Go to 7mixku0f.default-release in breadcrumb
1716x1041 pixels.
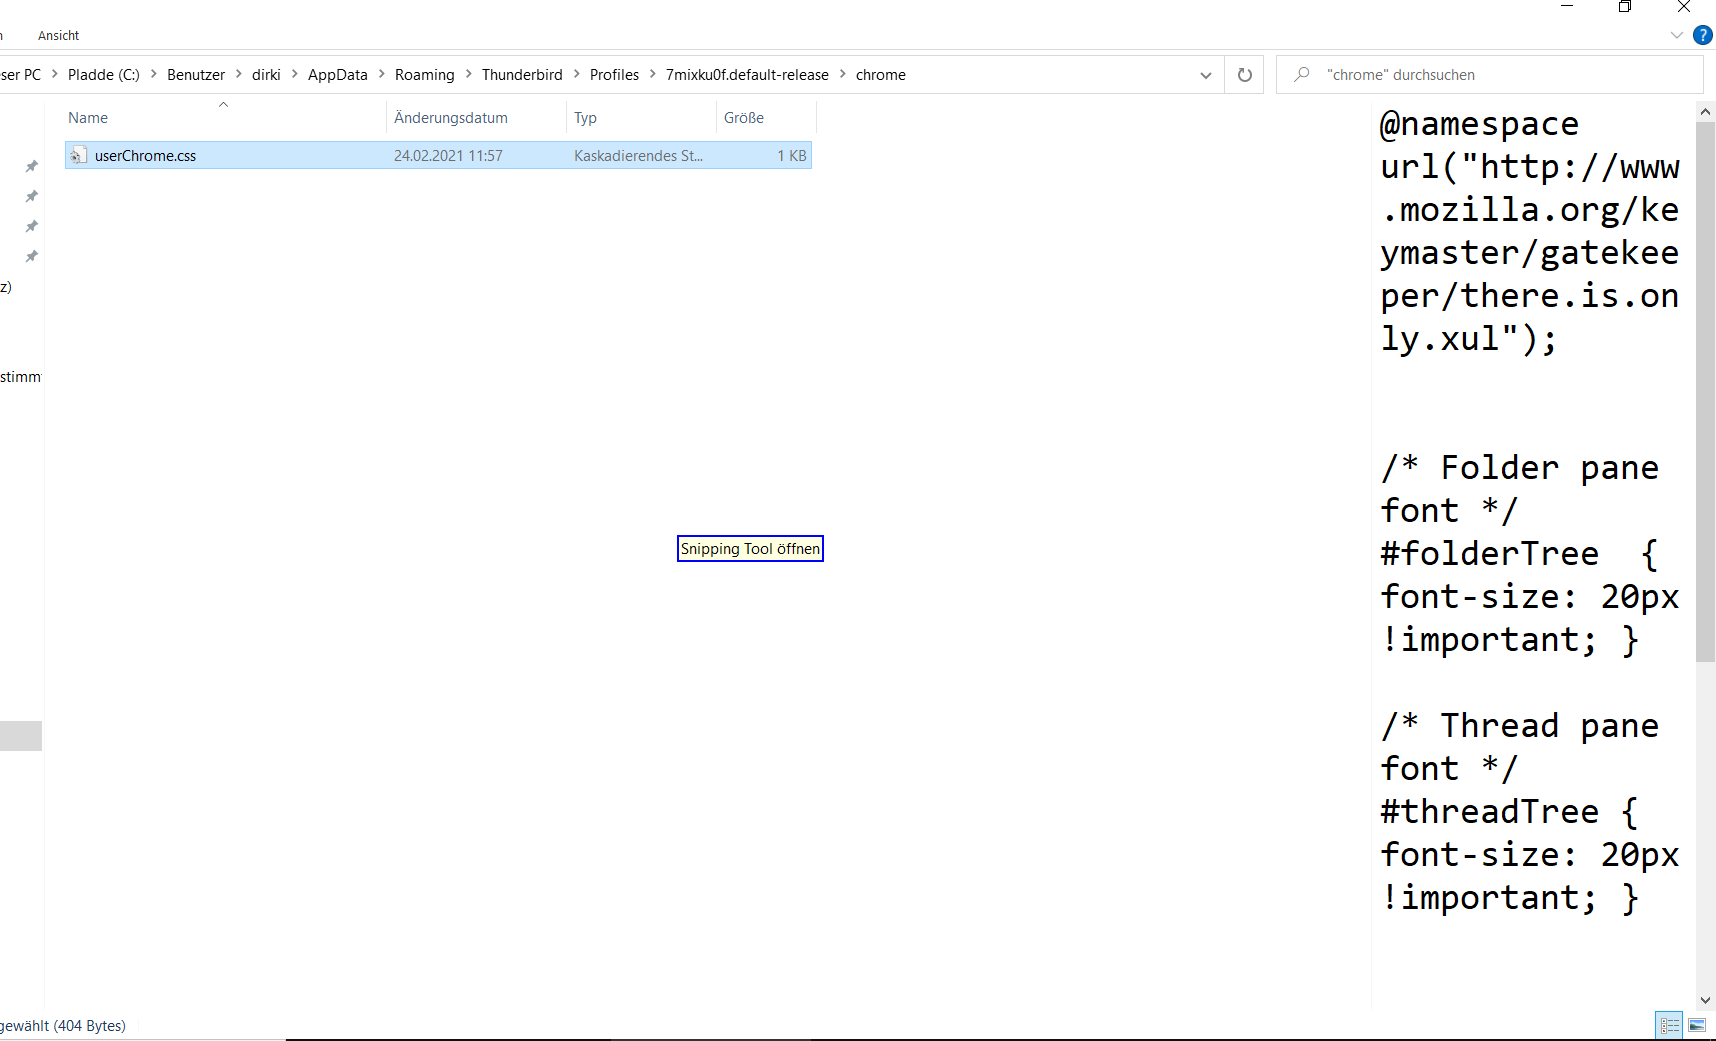(x=747, y=75)
